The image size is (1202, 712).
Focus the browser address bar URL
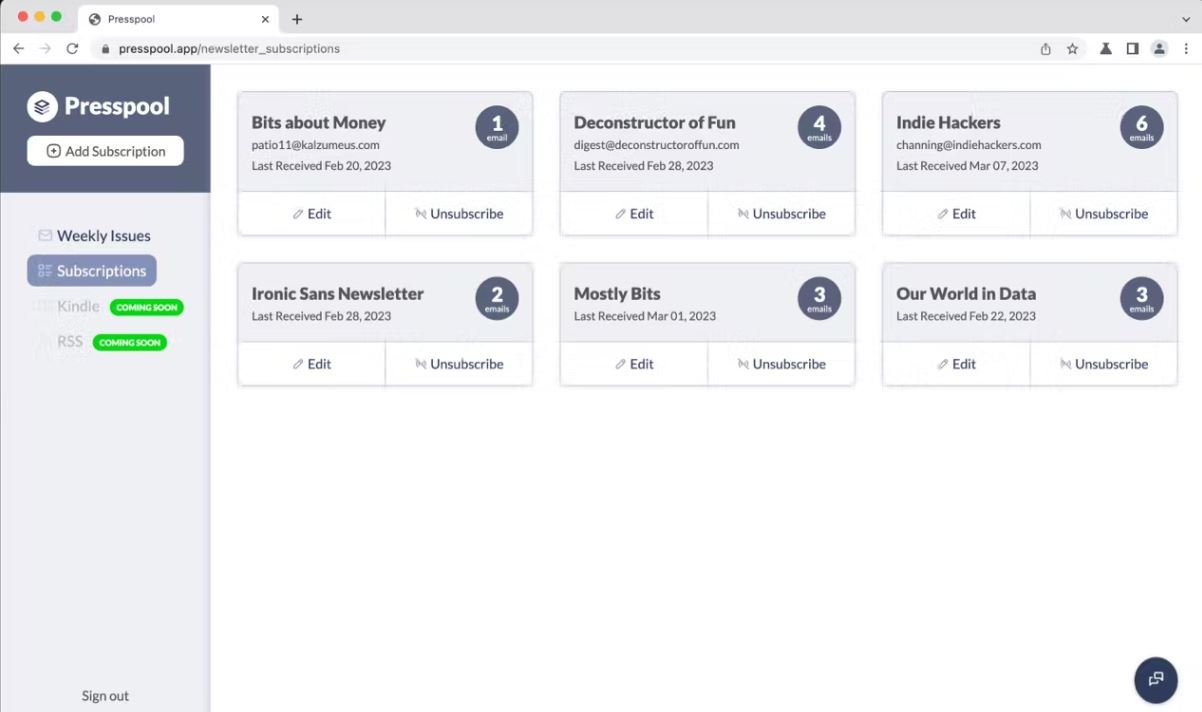pyautogui.click(x=229, y=48)
